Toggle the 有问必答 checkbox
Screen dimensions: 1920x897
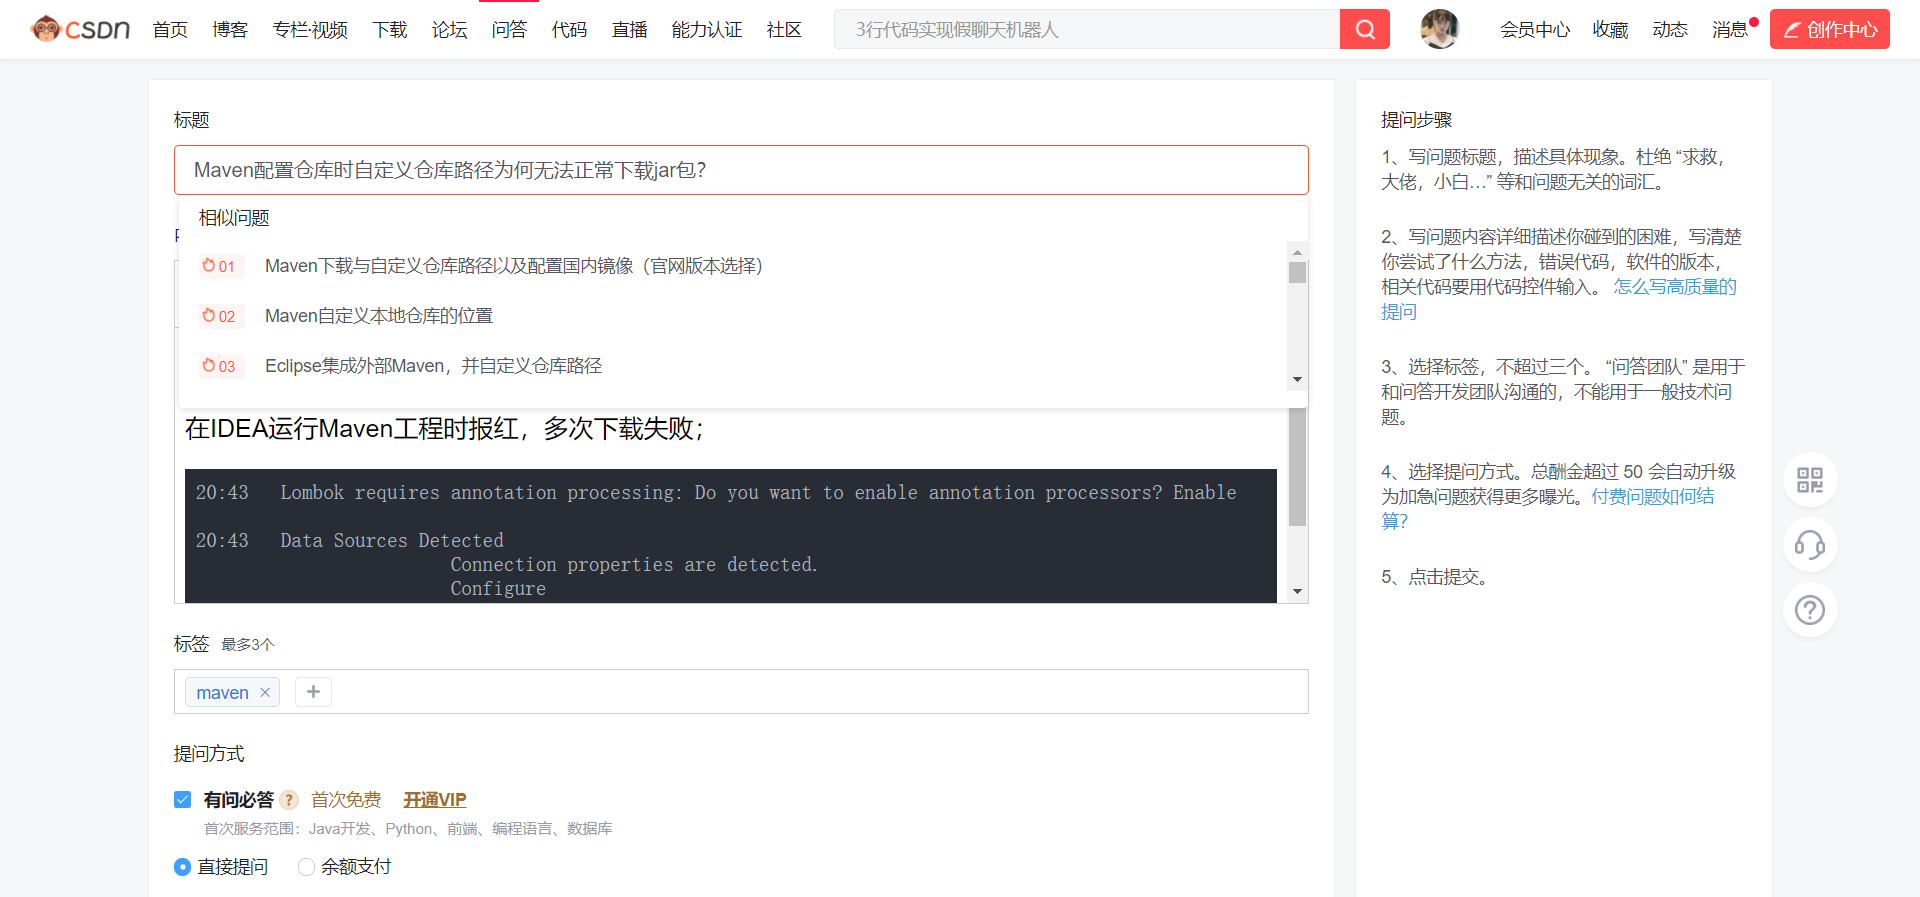183,800
